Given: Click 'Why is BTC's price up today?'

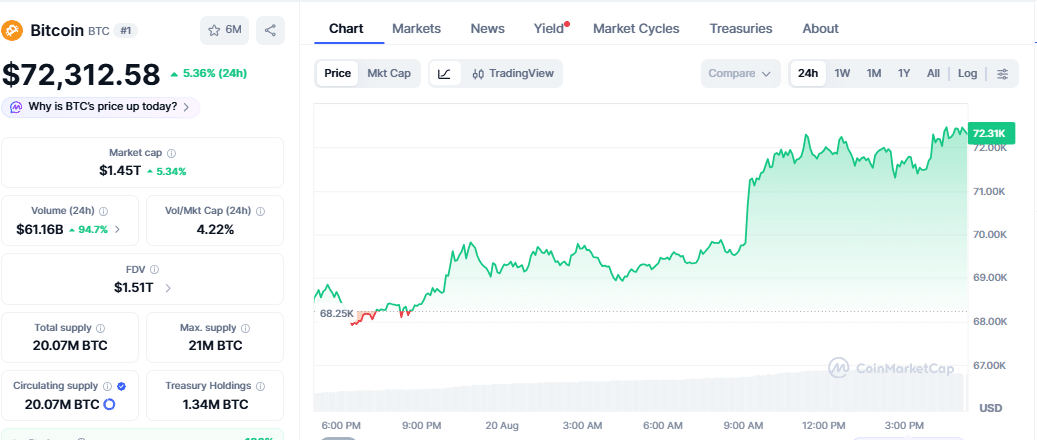Looking at the screenshot, I should [x=101, y=107].
